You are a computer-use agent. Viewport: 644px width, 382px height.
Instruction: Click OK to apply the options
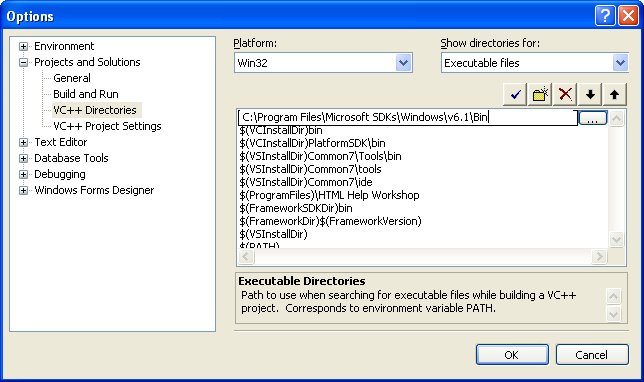[512, 354]
